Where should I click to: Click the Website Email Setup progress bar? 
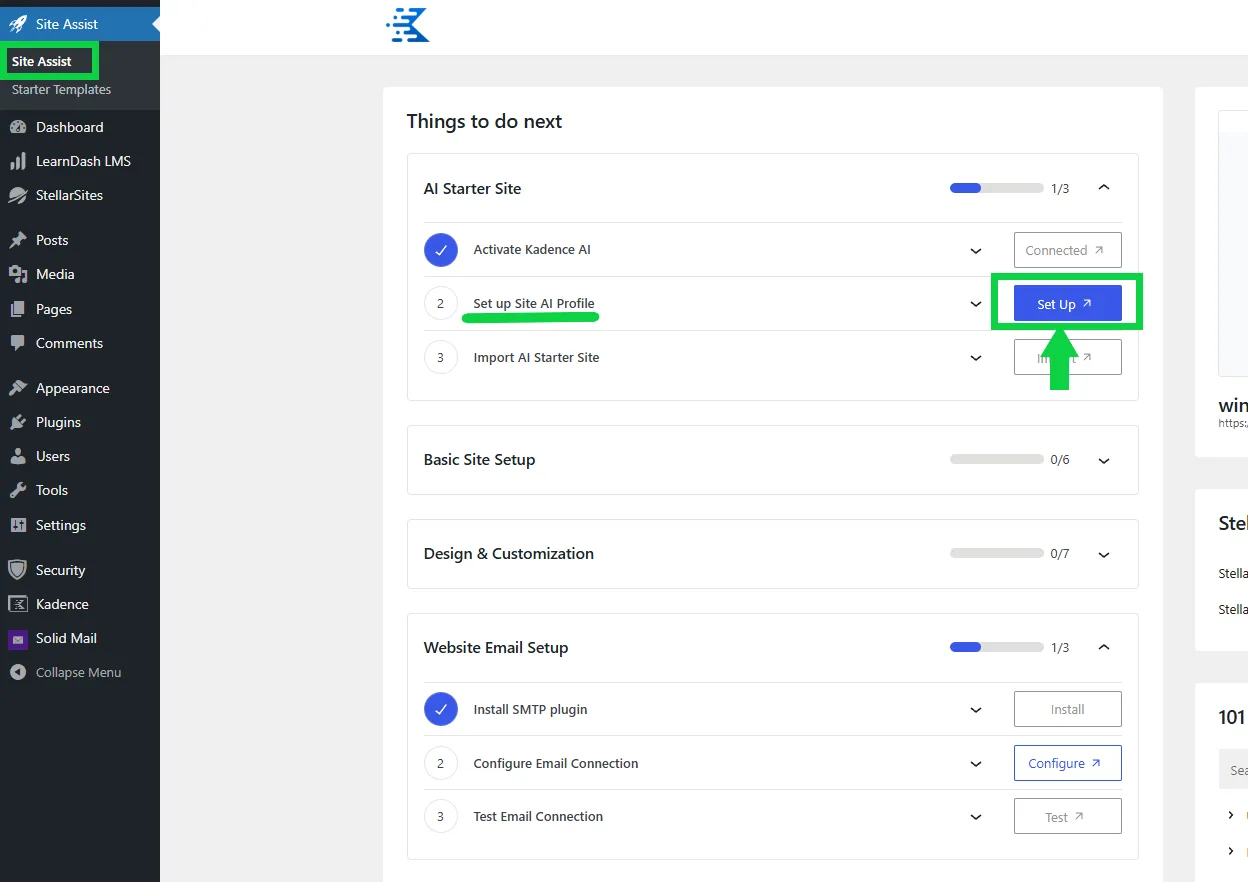pyautogui.click(x=996, y=647)
